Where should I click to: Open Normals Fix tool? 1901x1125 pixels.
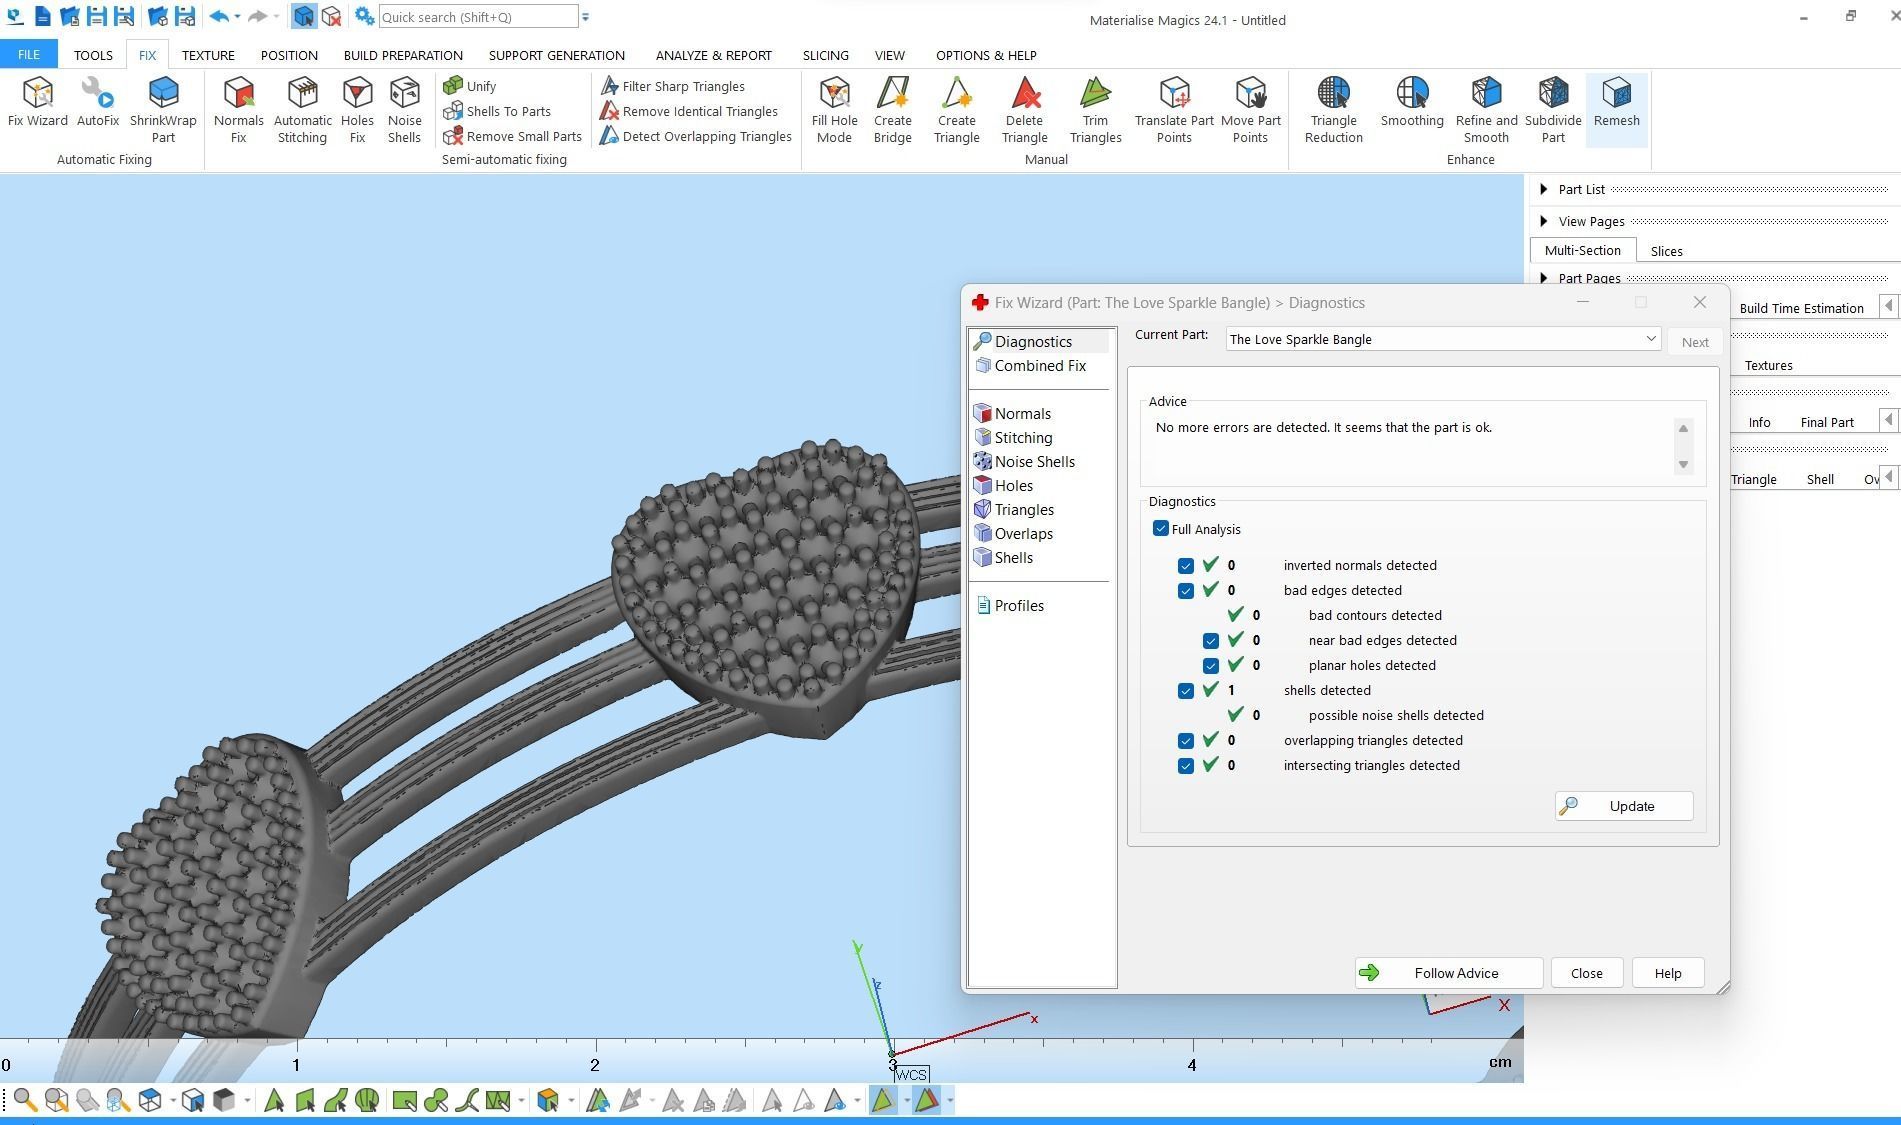[238, 110]
